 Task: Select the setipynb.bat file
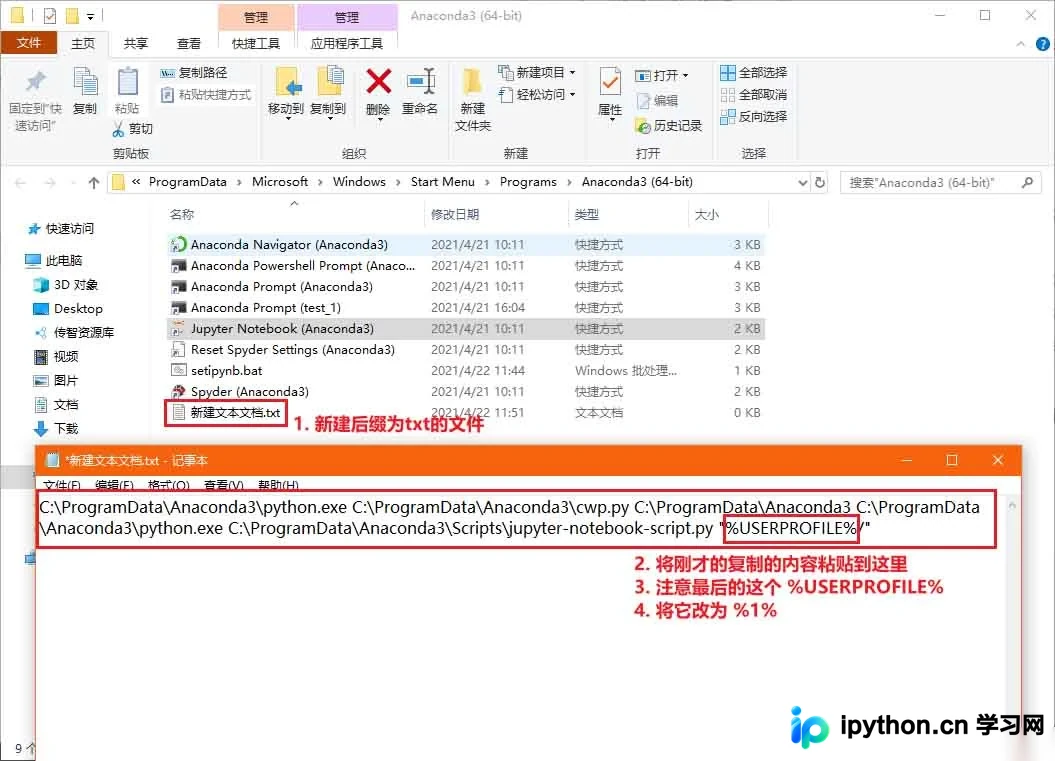pos(466,371)
